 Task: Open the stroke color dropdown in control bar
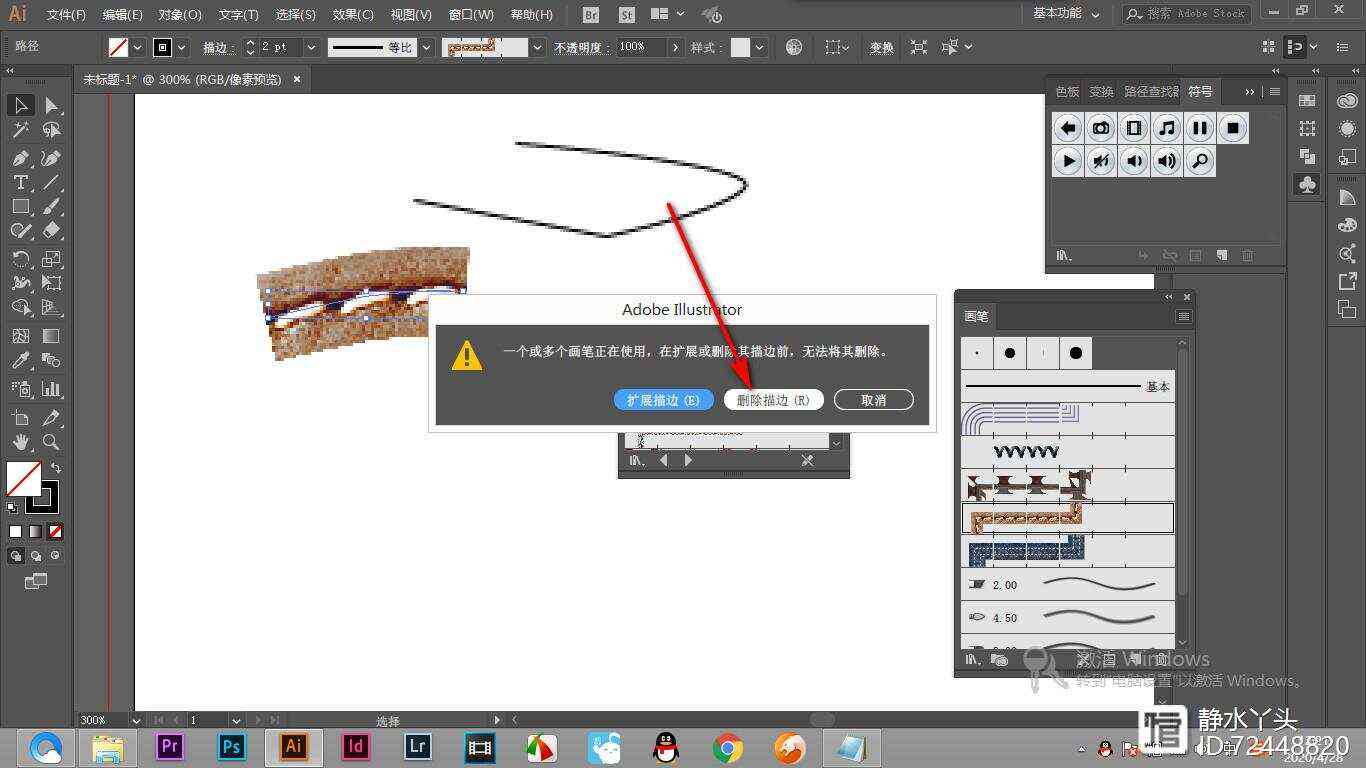pos(184,47)
